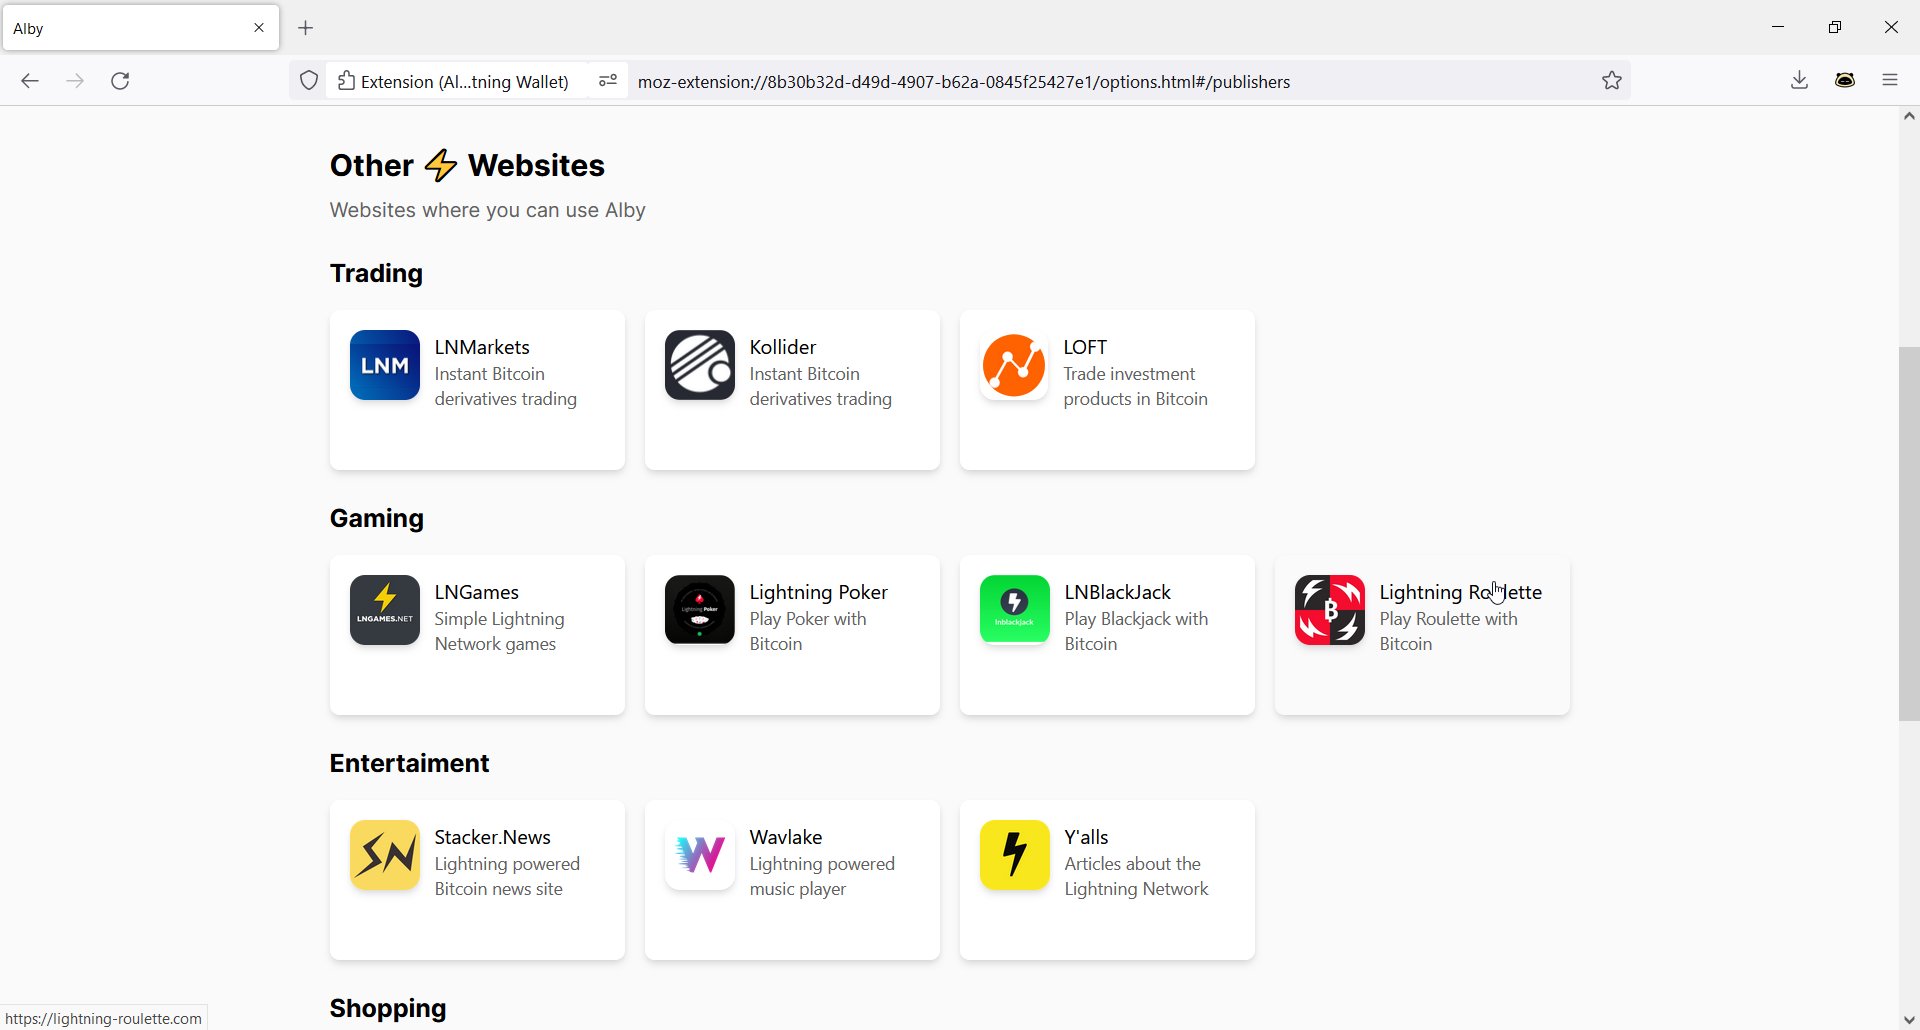The height and width of the screenshot is (1030, 1920).
Task: Open the Firefox application menu
Action: [1890, 81]
